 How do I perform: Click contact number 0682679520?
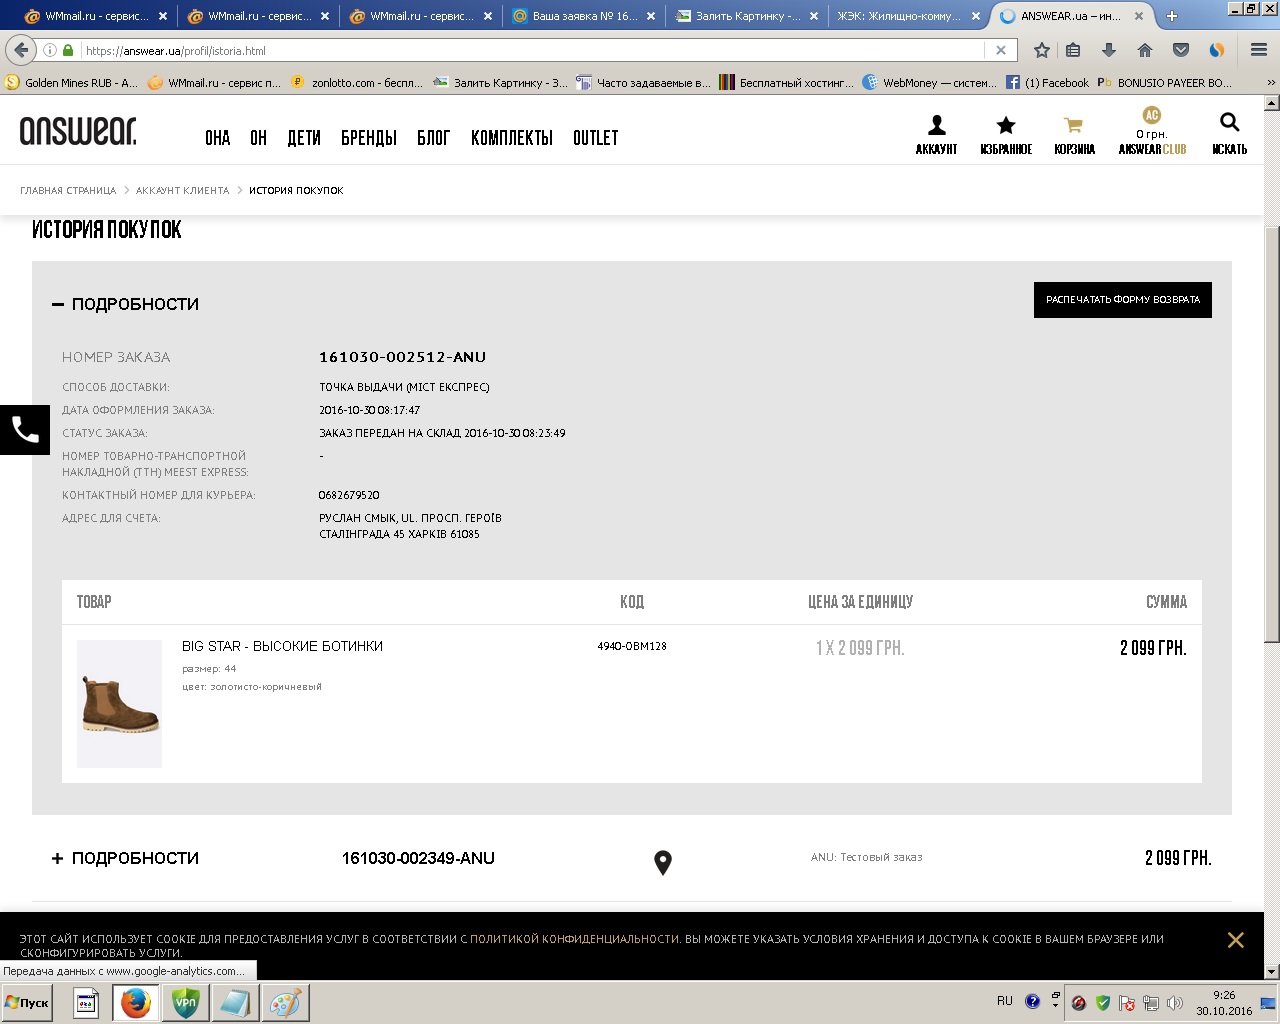[349, 495]
